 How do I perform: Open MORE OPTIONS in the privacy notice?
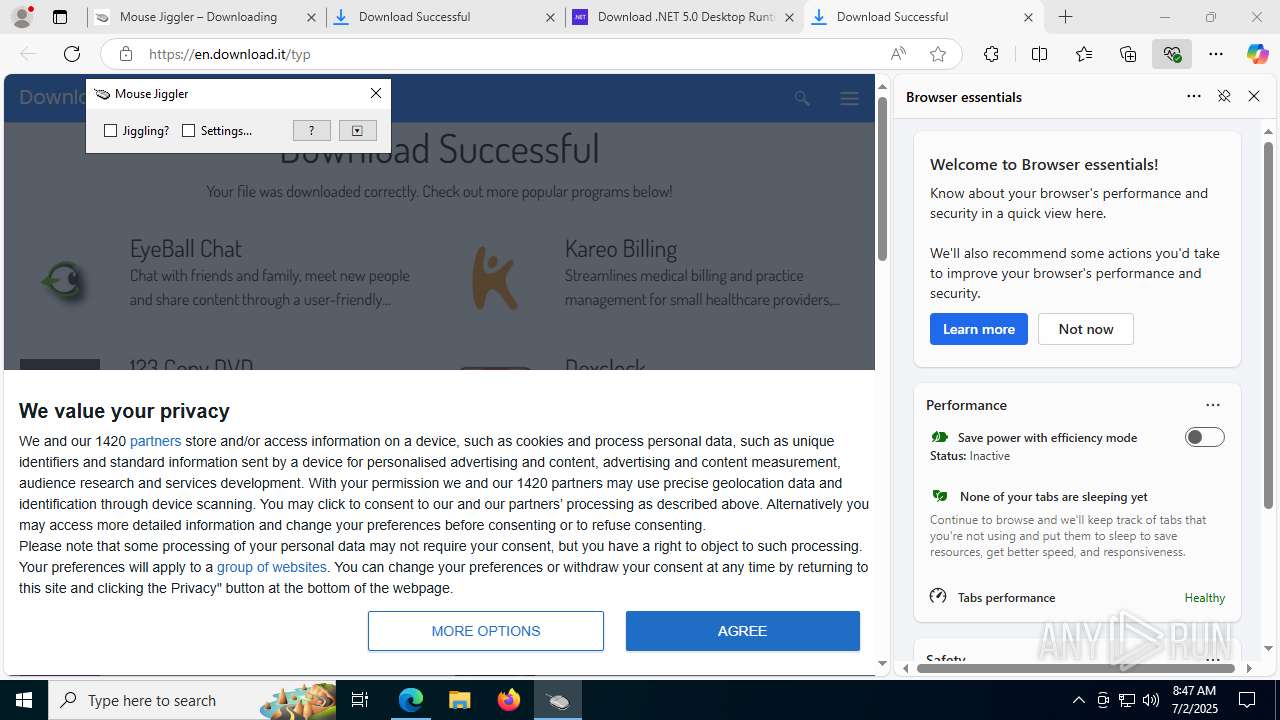[x=486, y=631]
